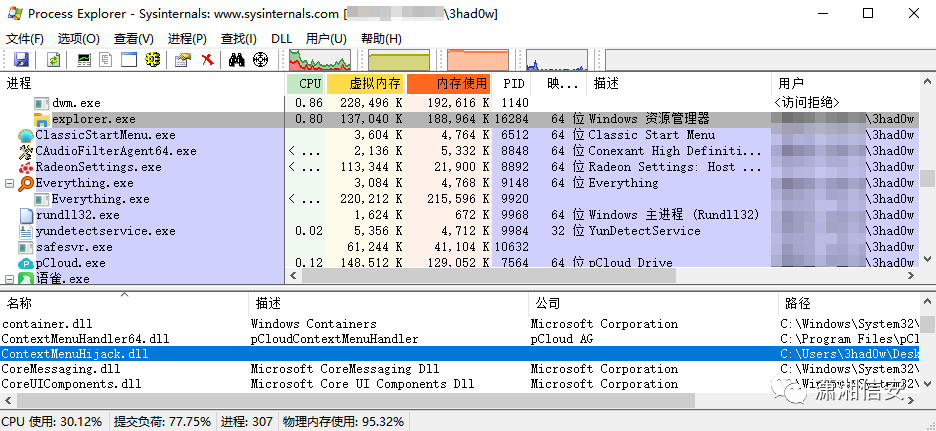This screenshot has width=936, height=431.
Task: Click the yellow commit history graph
Action: tap(399, 60)
